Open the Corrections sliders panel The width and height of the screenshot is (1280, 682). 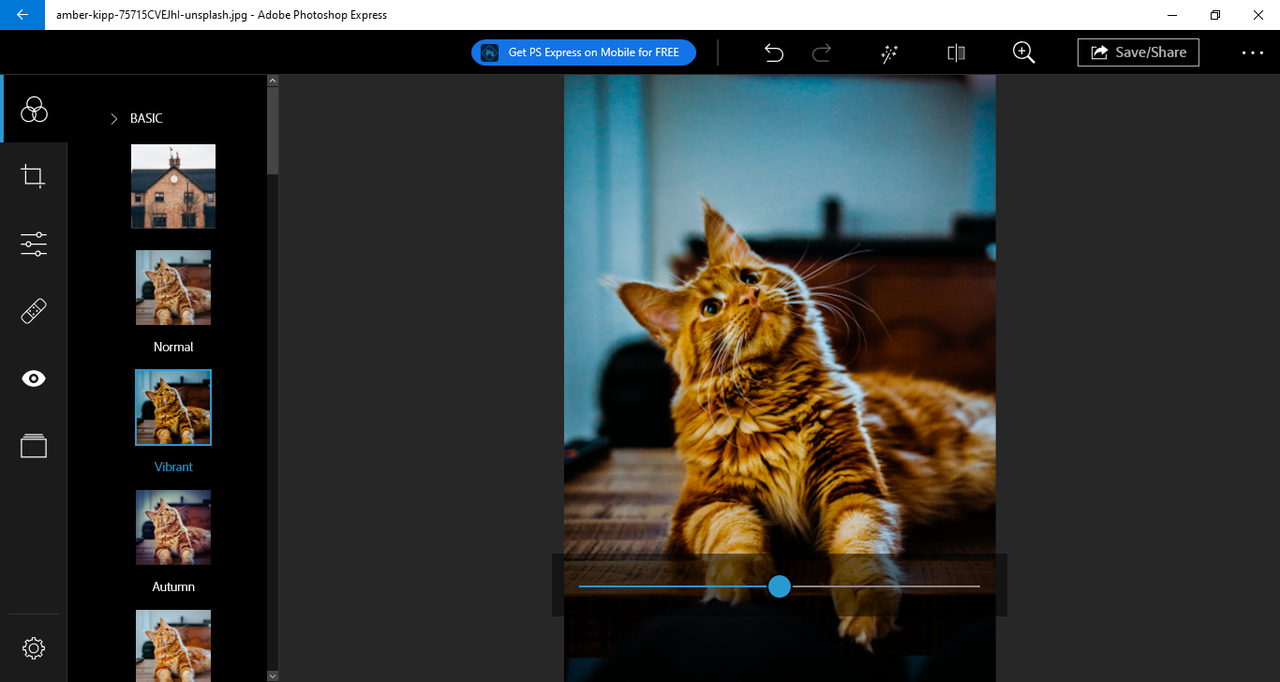coord(34,244)
